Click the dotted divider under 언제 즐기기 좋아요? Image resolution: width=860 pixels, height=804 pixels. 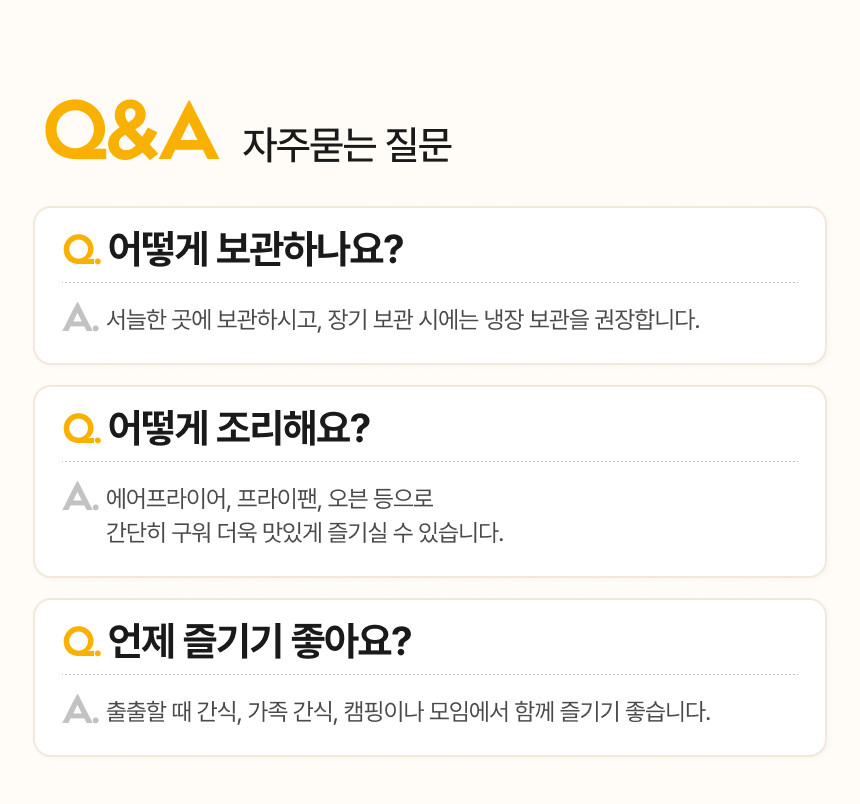(x=430, y=675)
